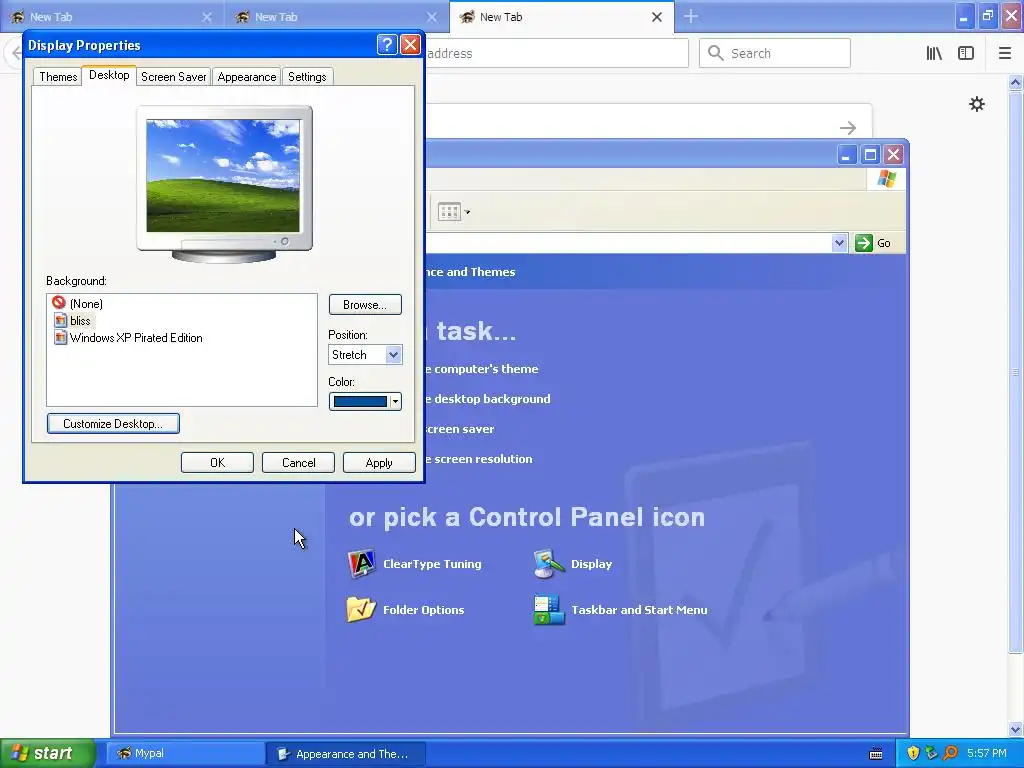1024x768 pixels.
Task: Switch to the Desktop tab
Action: 109,75
